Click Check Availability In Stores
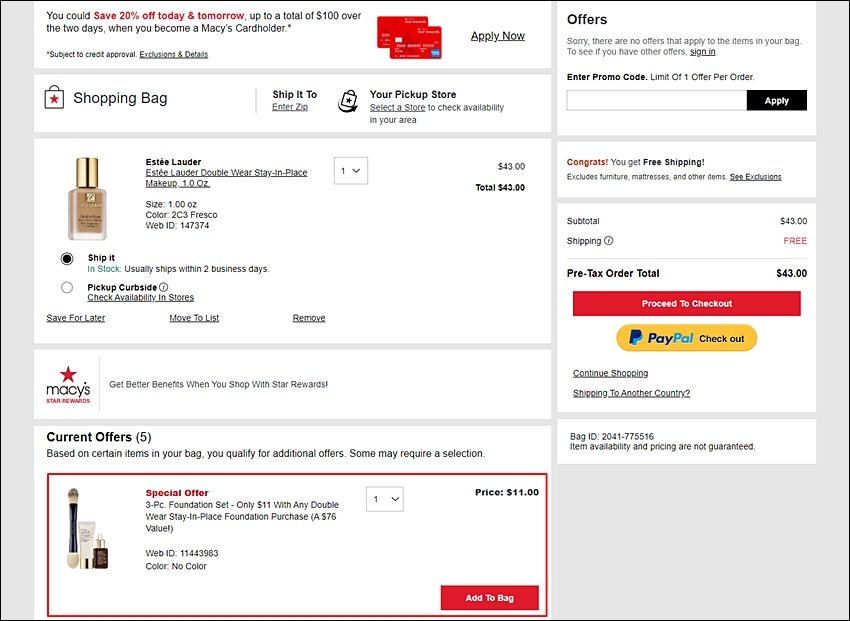The height and width of the screenshot is (621, 850). click(140, 297)
